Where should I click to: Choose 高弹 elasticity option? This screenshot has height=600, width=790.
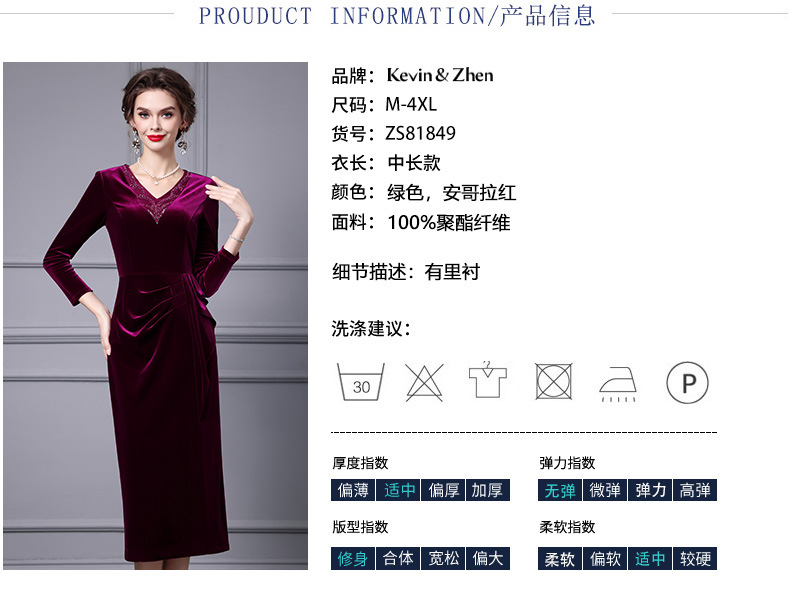(x=695, y=490)
